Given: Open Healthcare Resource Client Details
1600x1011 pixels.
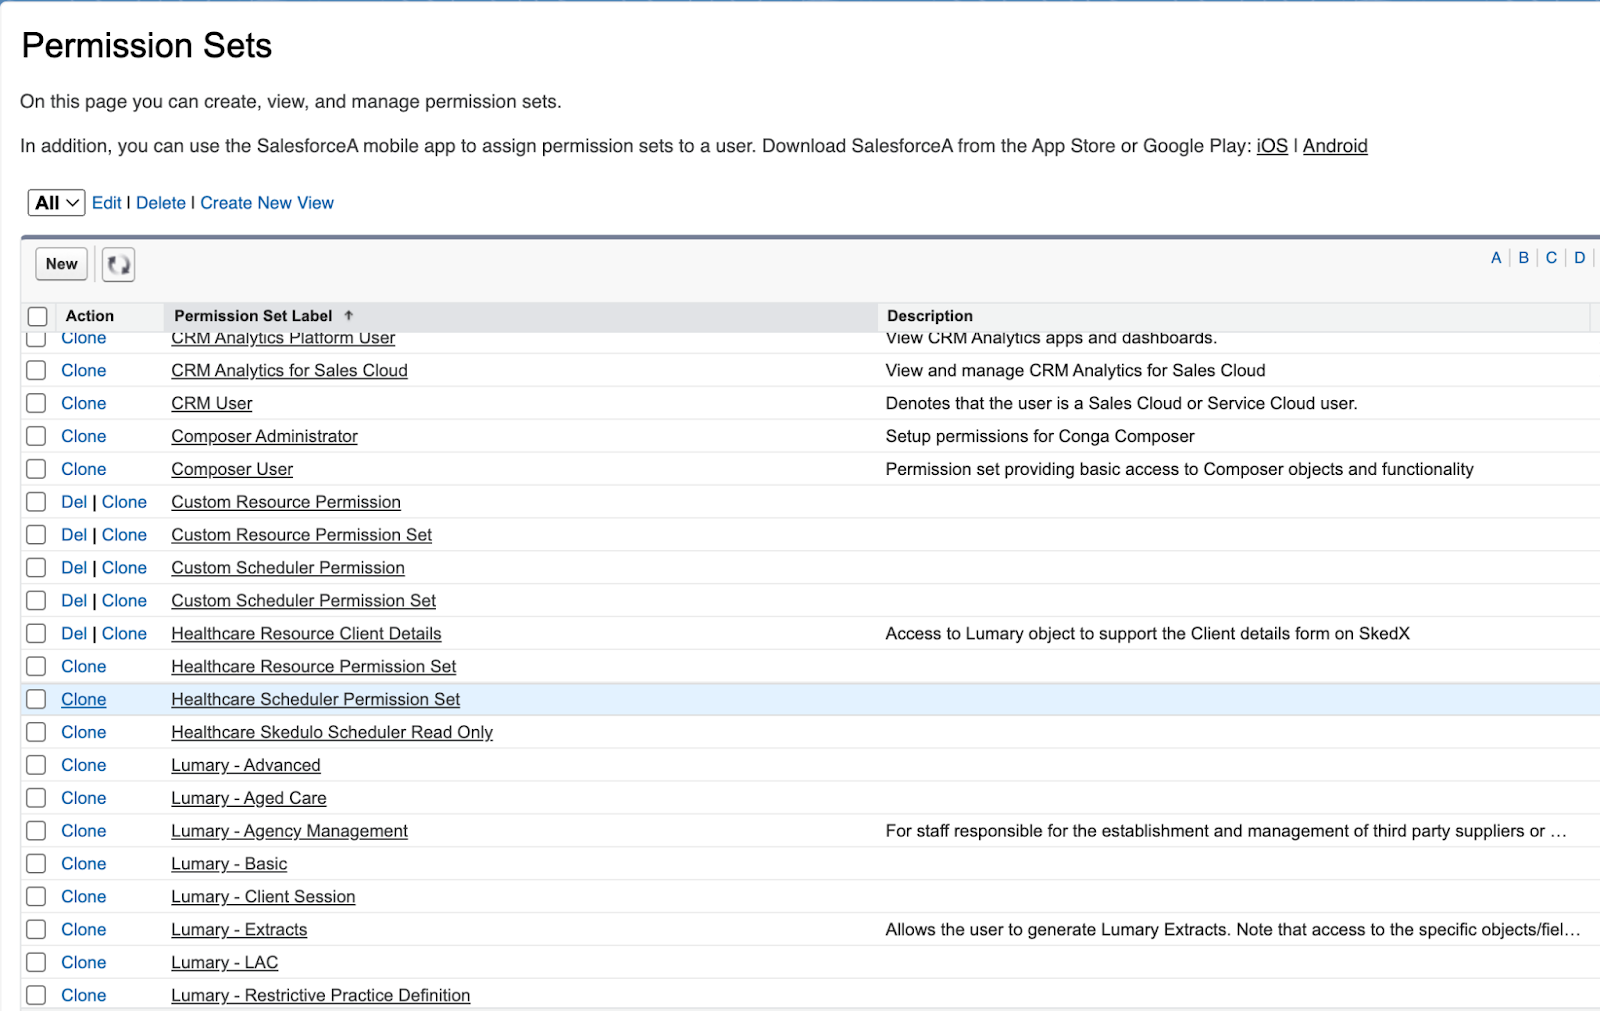Looking at the screenshot, I should click(x=306, y=634).
